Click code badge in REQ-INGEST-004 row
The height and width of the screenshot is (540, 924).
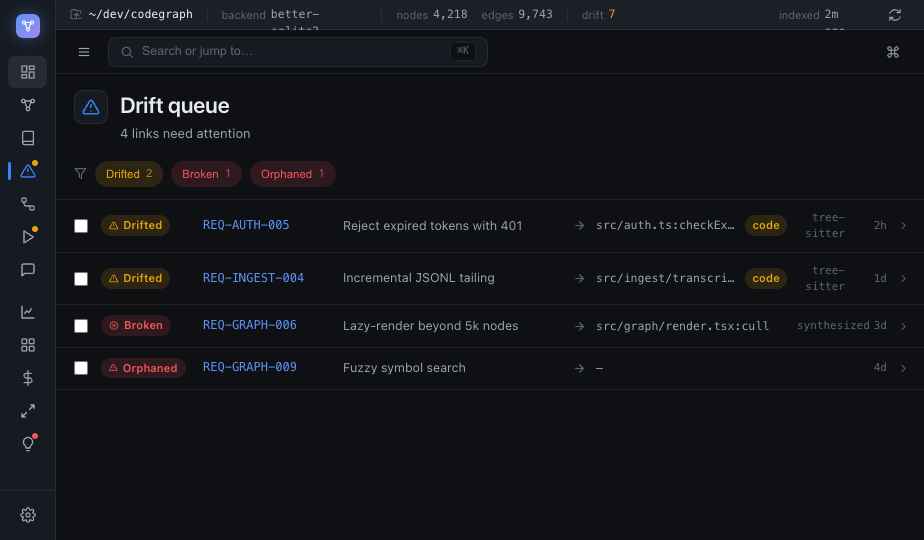click(x=765, y=278)
